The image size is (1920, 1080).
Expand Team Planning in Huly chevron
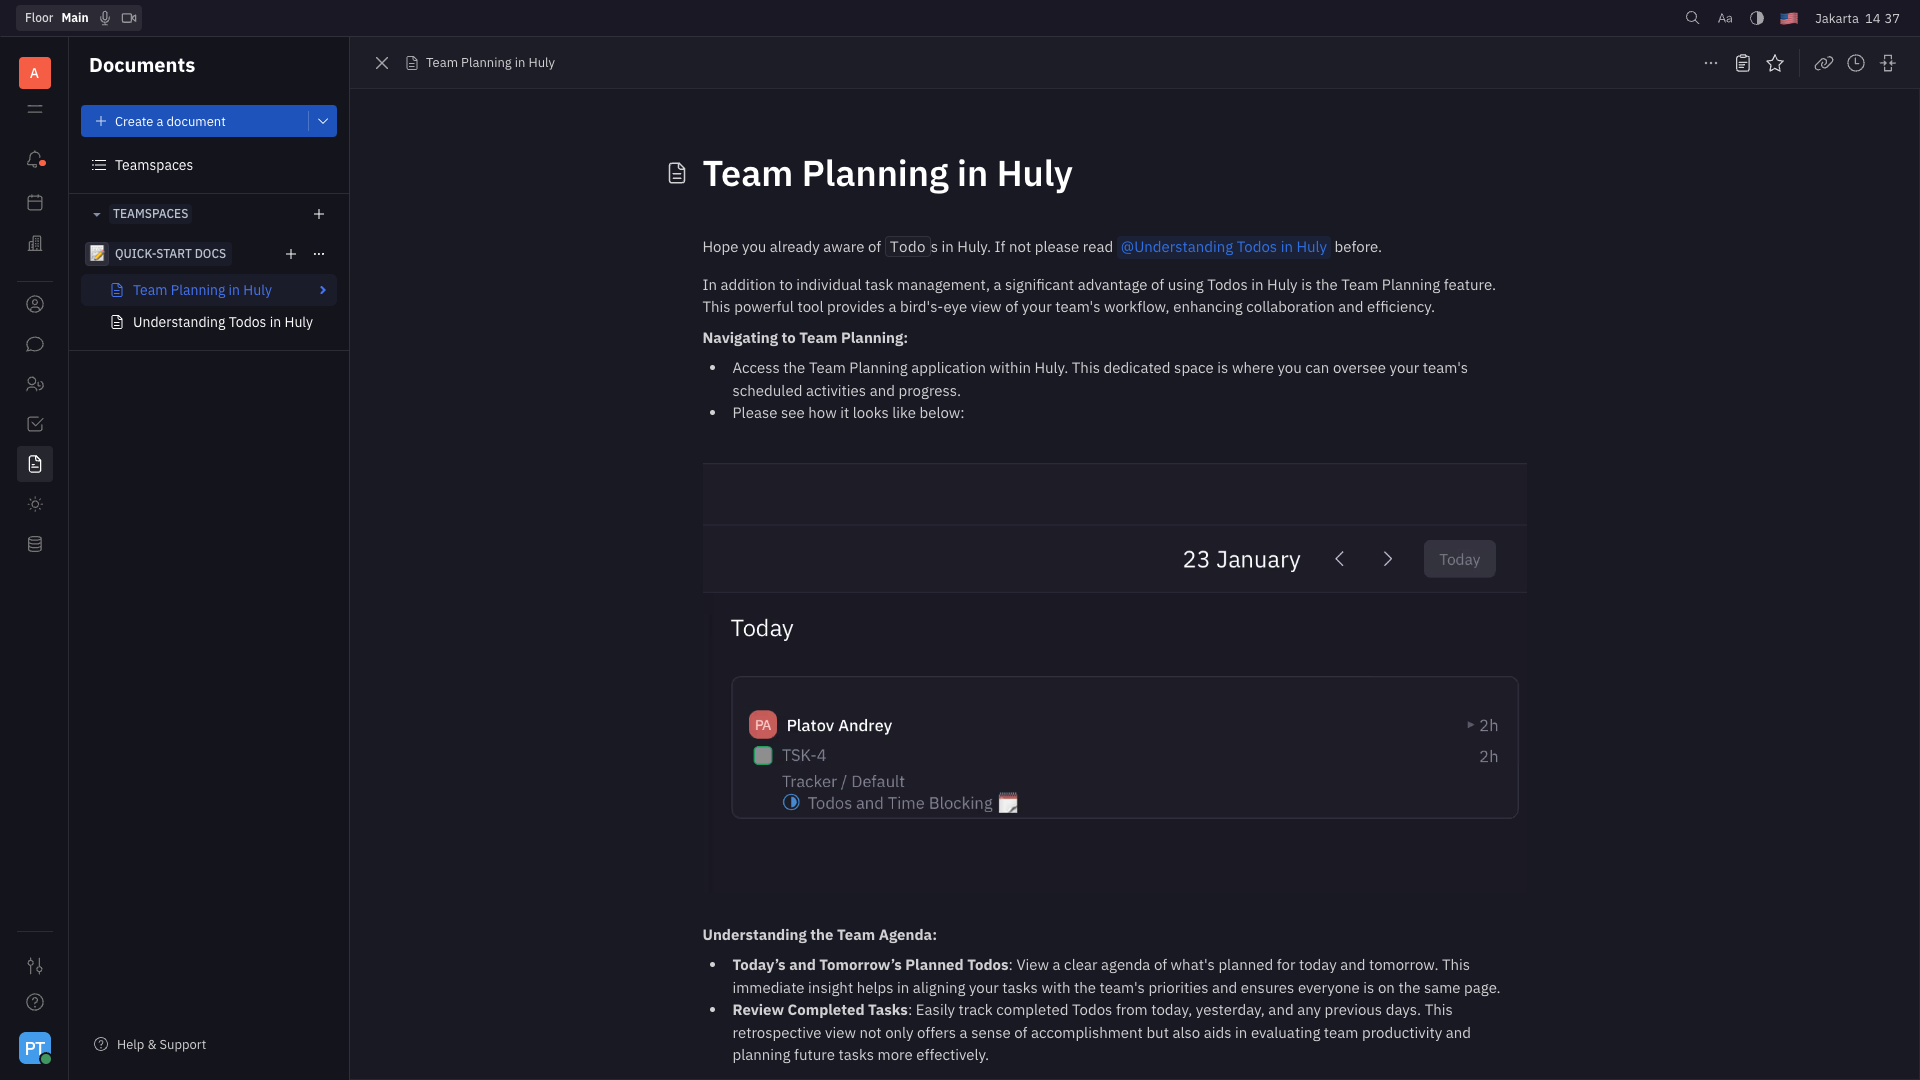coord(323,290)
